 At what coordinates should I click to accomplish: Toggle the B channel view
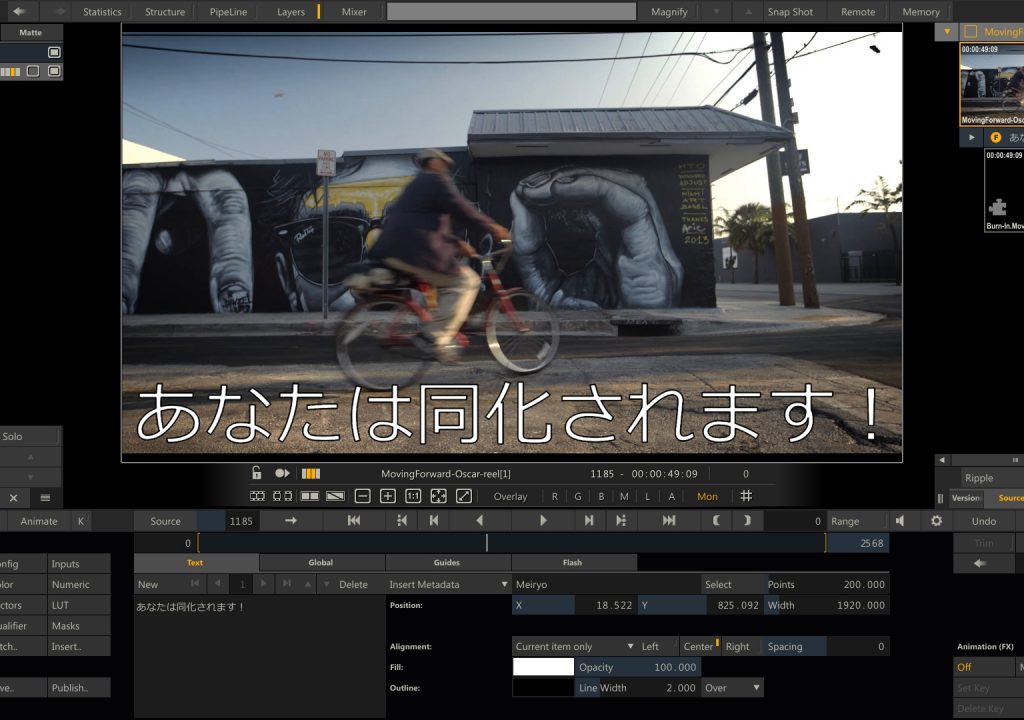tap(601, 497)
